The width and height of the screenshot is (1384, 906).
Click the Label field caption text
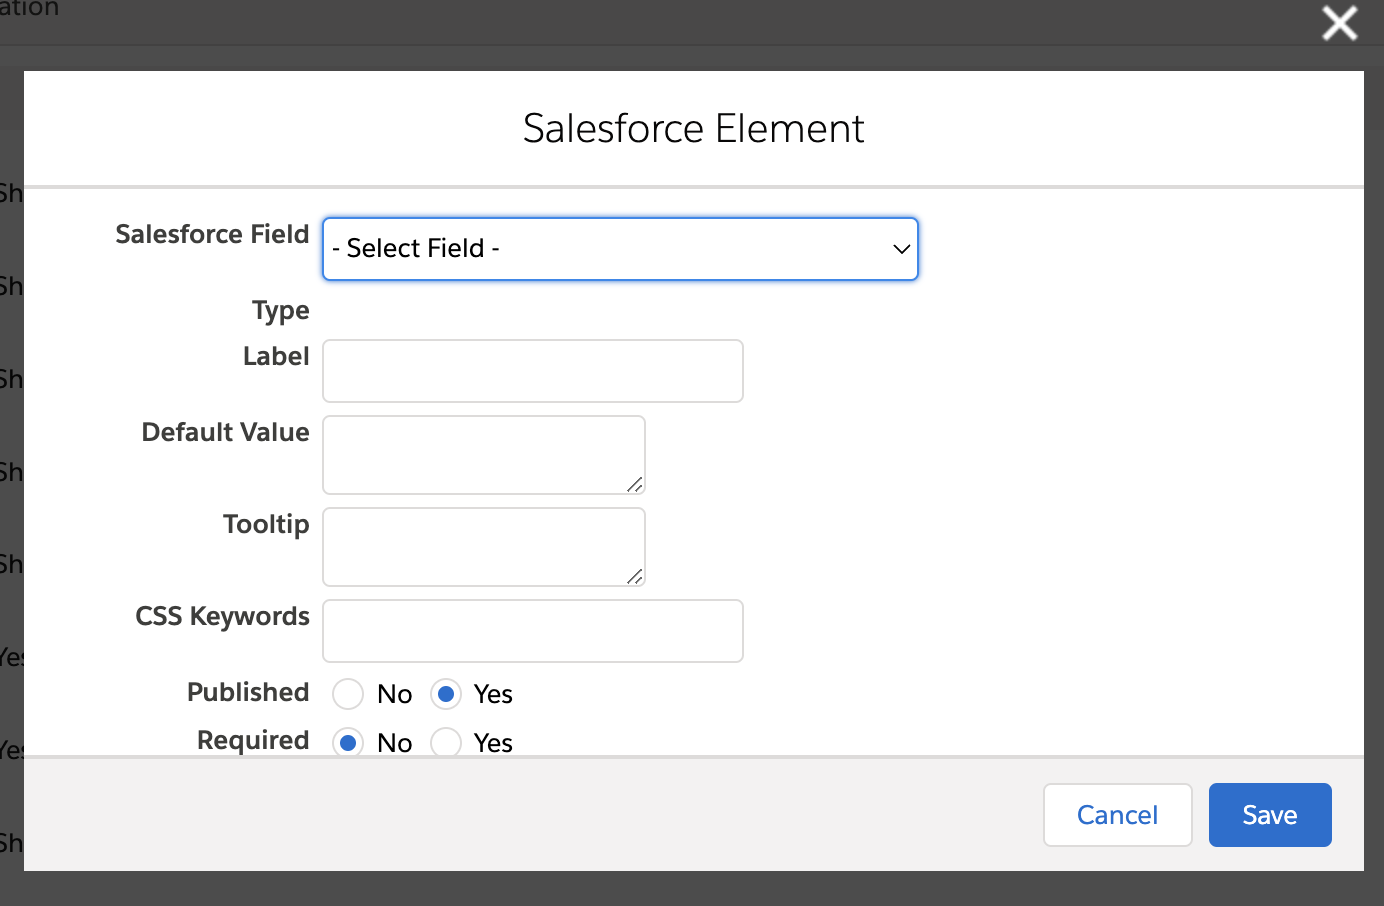tap(277, 356)
